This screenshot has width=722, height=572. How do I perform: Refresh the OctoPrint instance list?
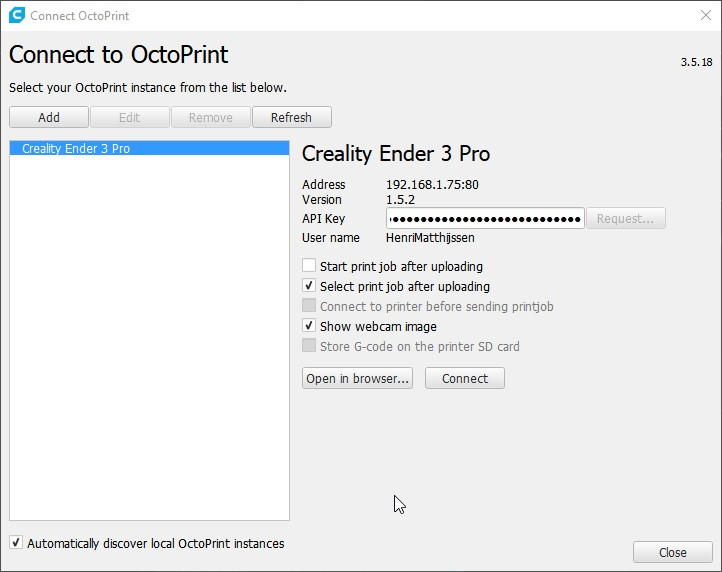[291, 117]
